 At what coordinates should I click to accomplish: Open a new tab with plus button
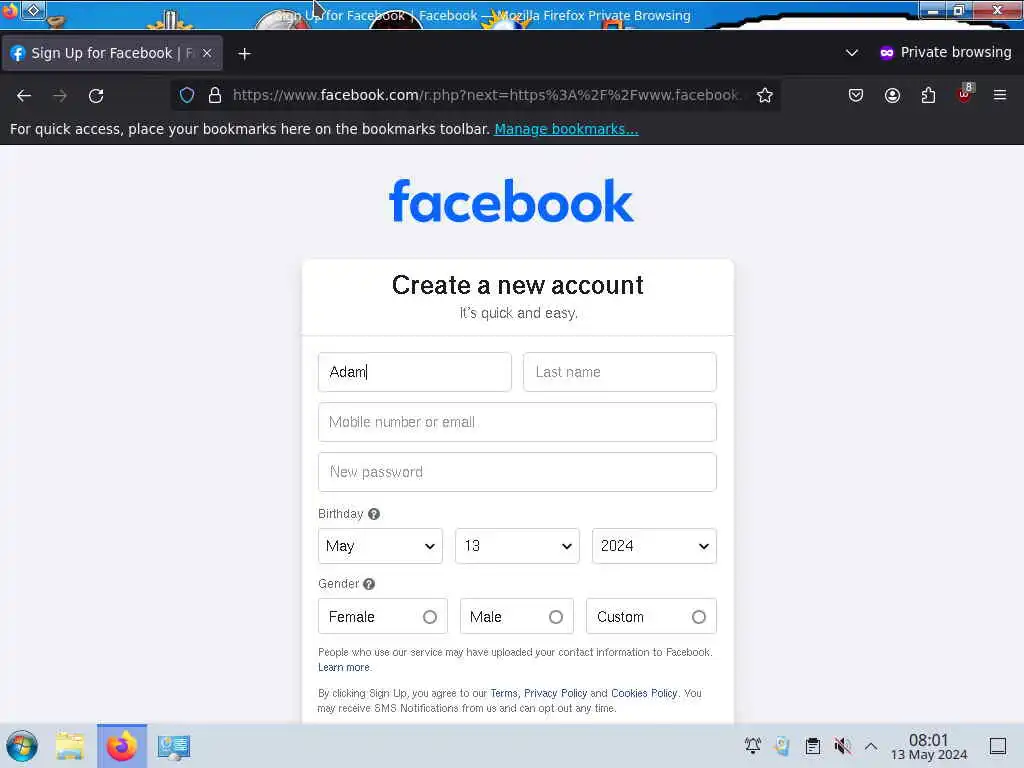[x=244, y=54]
